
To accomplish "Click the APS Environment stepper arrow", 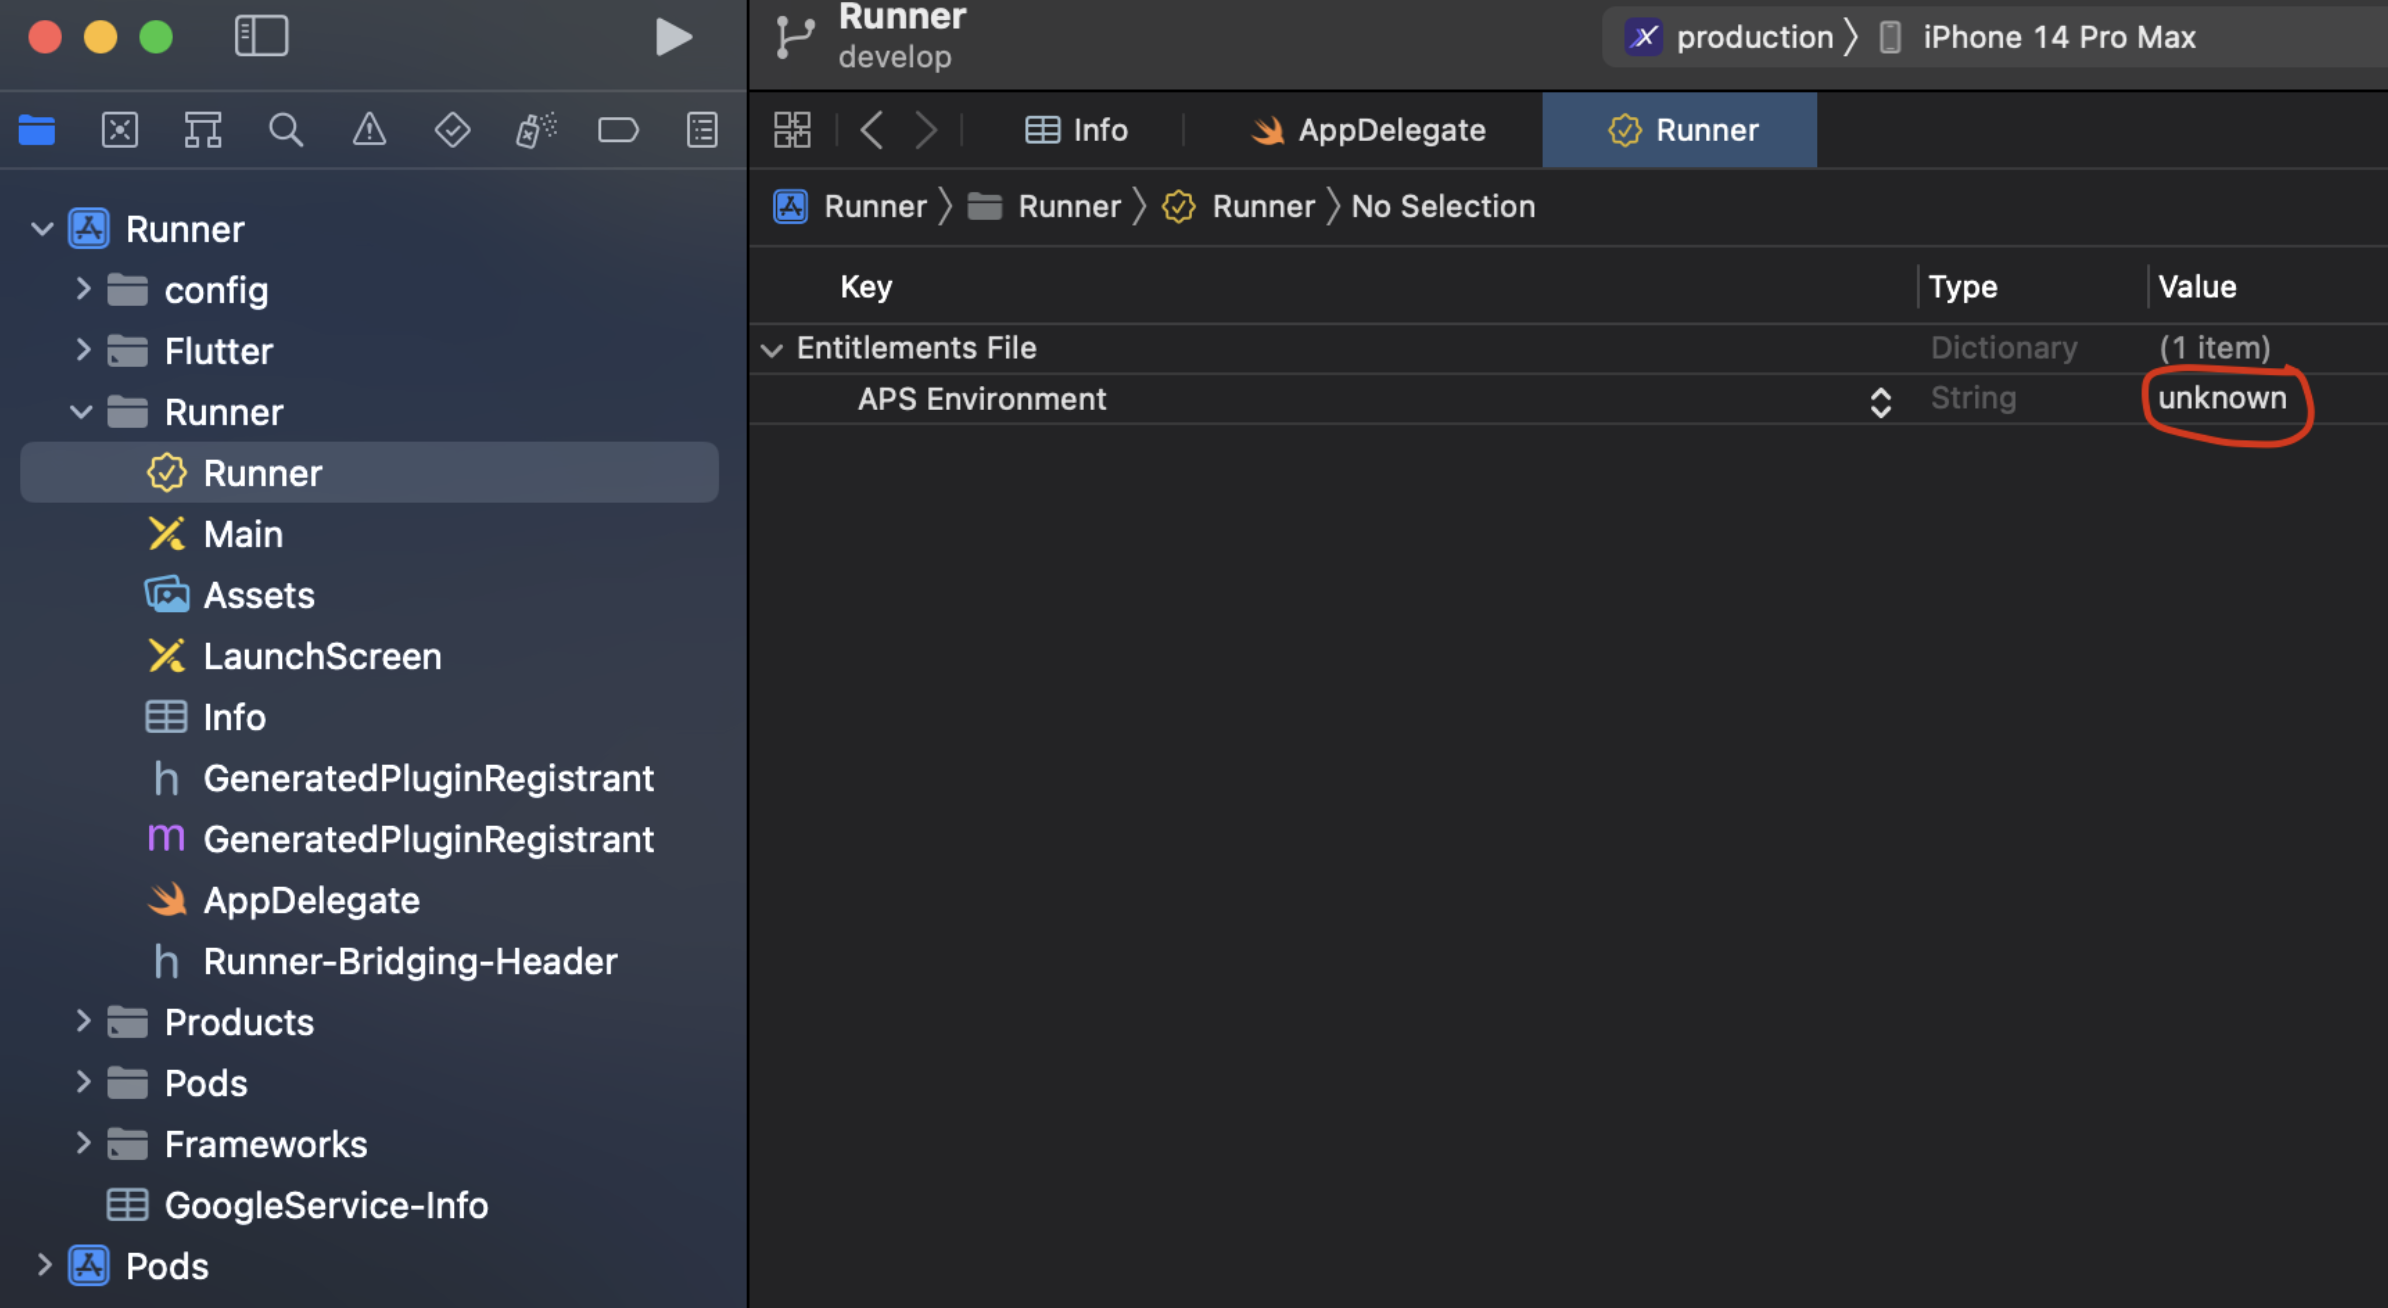I will tap(1881, 399).
